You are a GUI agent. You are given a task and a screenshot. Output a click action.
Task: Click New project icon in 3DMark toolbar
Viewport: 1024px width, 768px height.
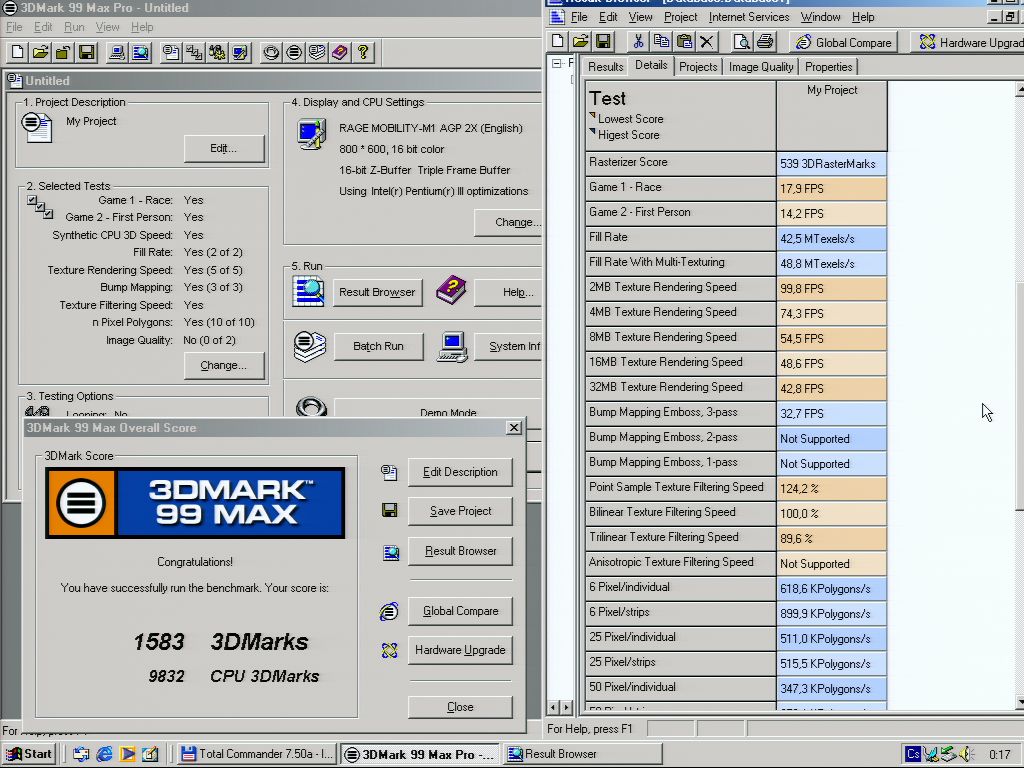coord(18,52)
